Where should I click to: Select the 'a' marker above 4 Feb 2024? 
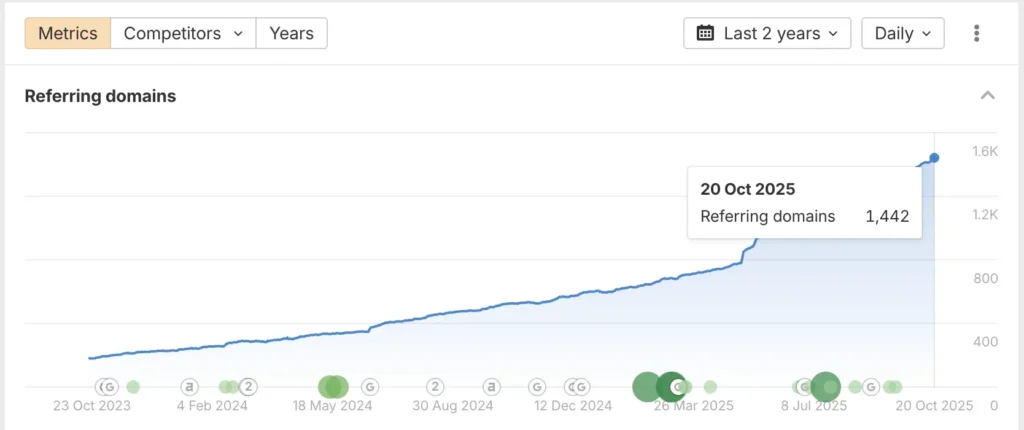[190, 386]
